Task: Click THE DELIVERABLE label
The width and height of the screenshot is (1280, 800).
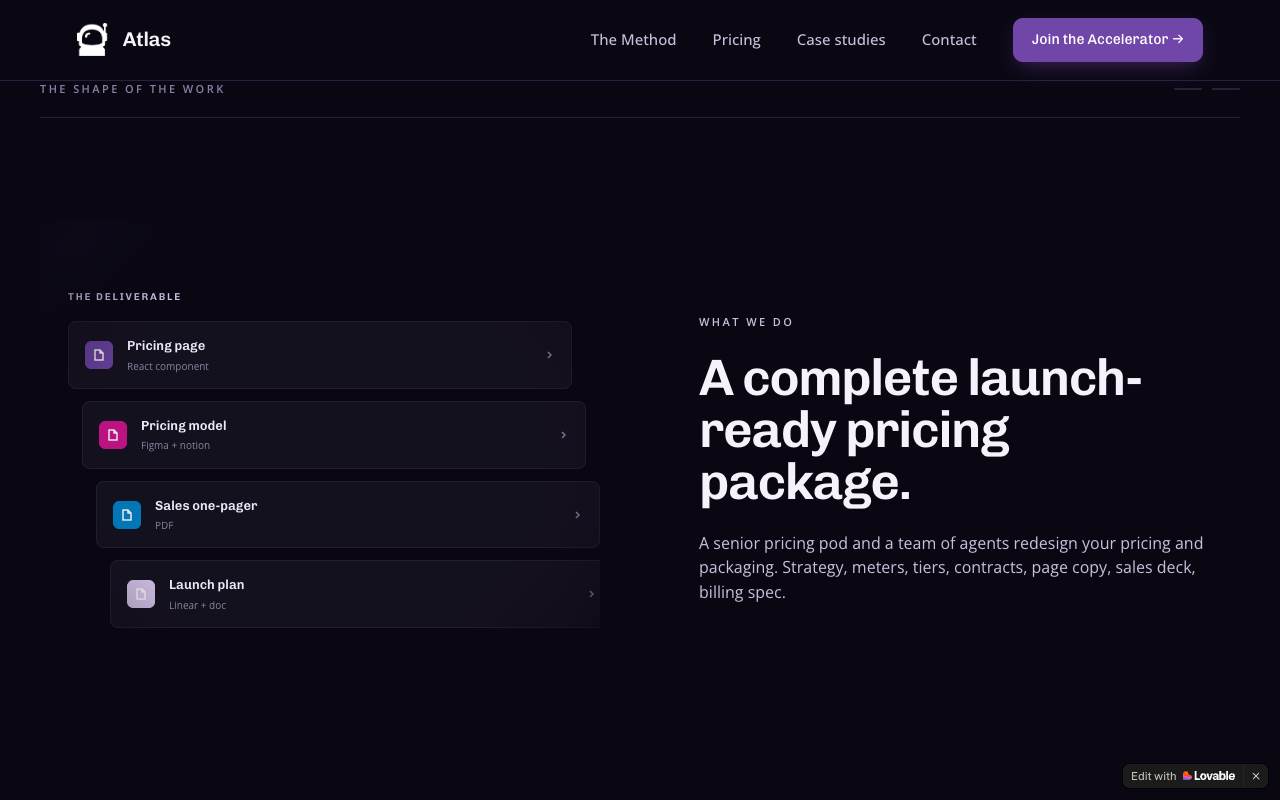Action: (125, 297)
